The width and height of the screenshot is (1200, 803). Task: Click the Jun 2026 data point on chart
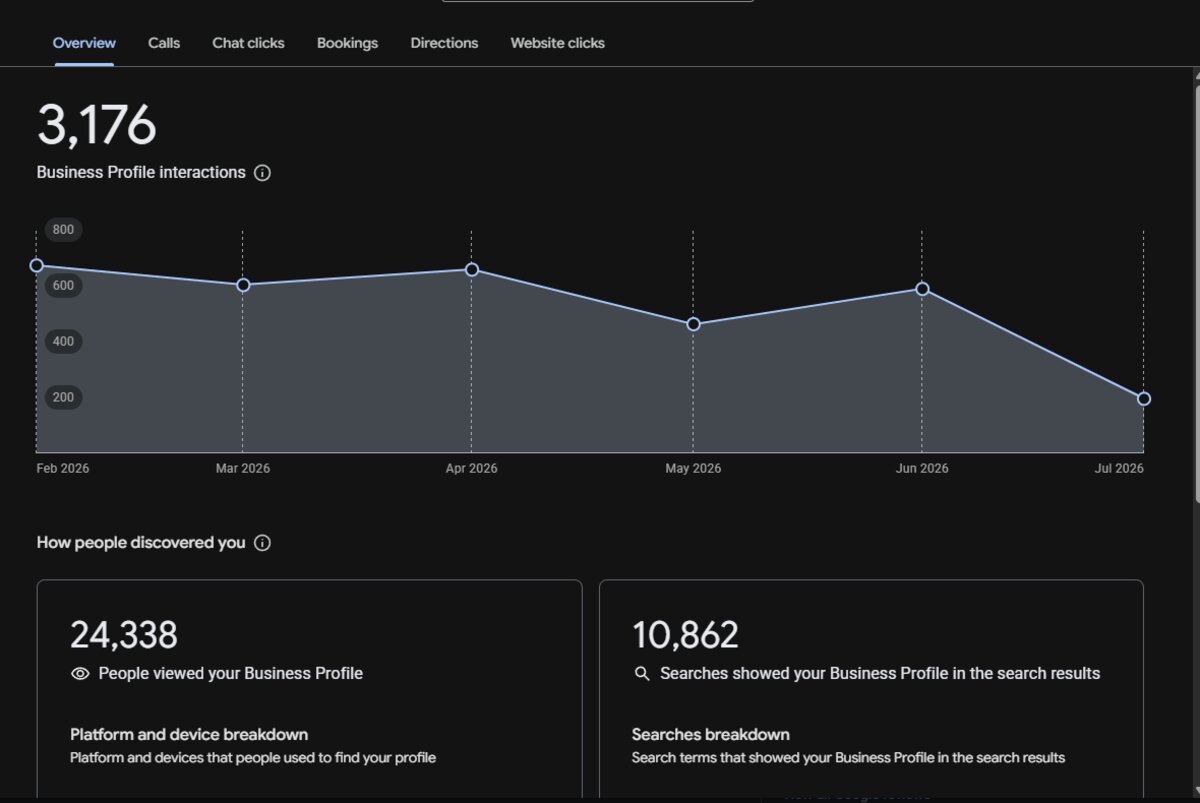coord(922,289)
